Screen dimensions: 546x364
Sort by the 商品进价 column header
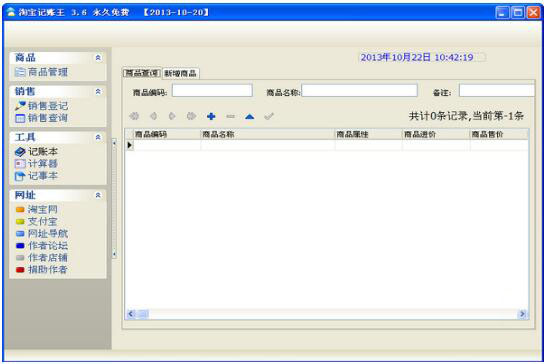coord(436,134)
